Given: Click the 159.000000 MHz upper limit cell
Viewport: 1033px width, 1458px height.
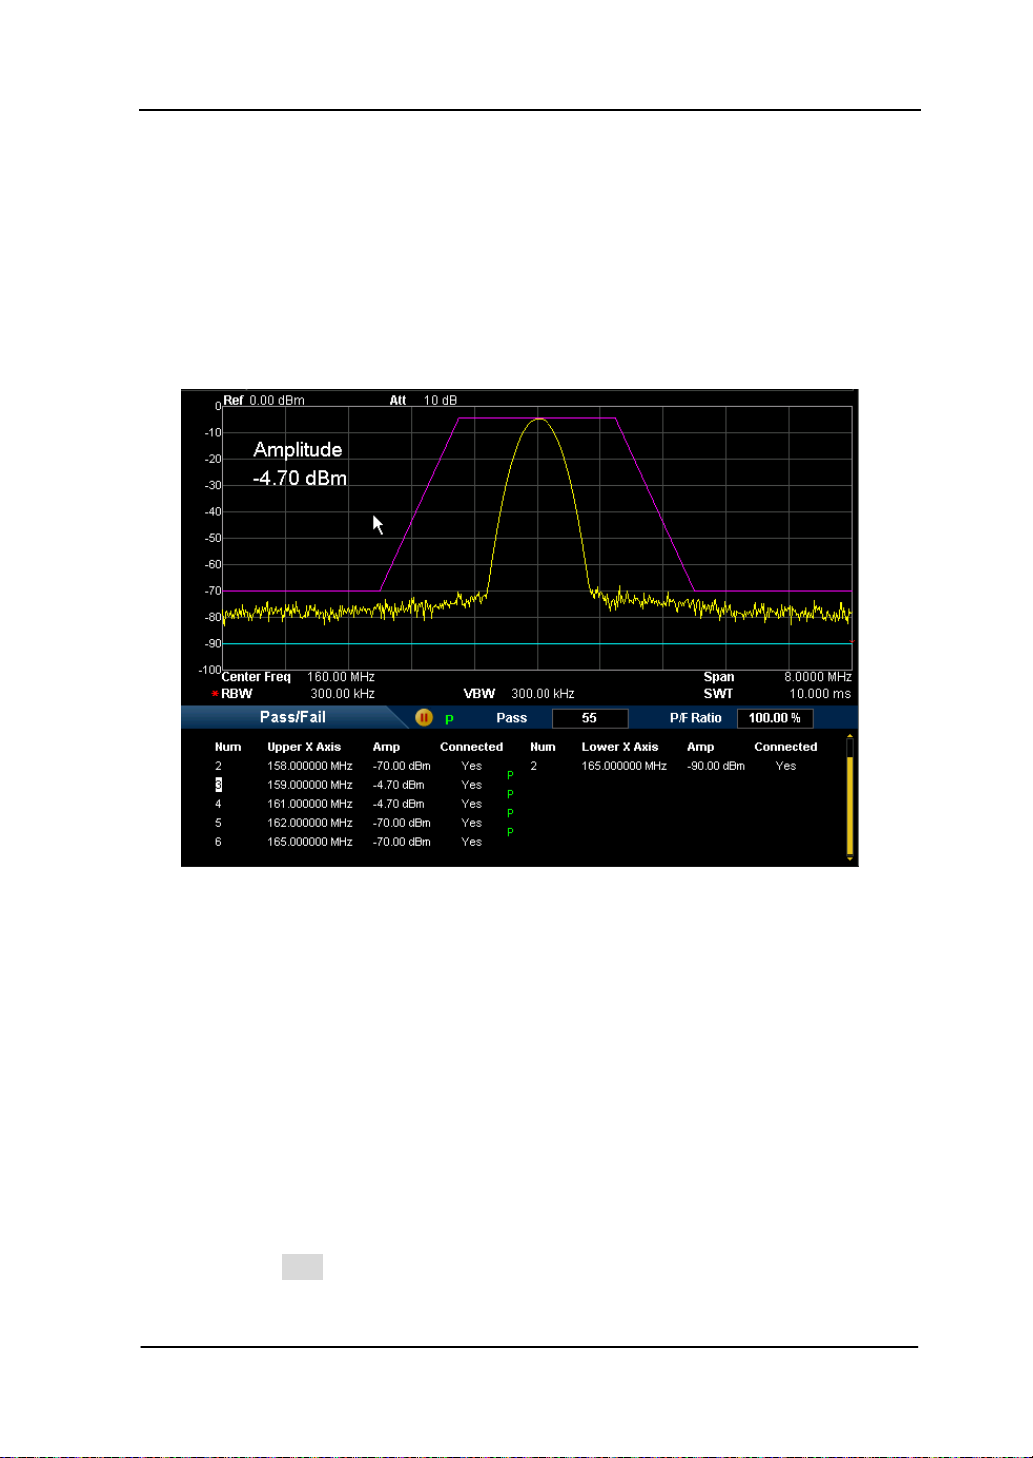Looking at the screenshot, I should click(310, 785).
